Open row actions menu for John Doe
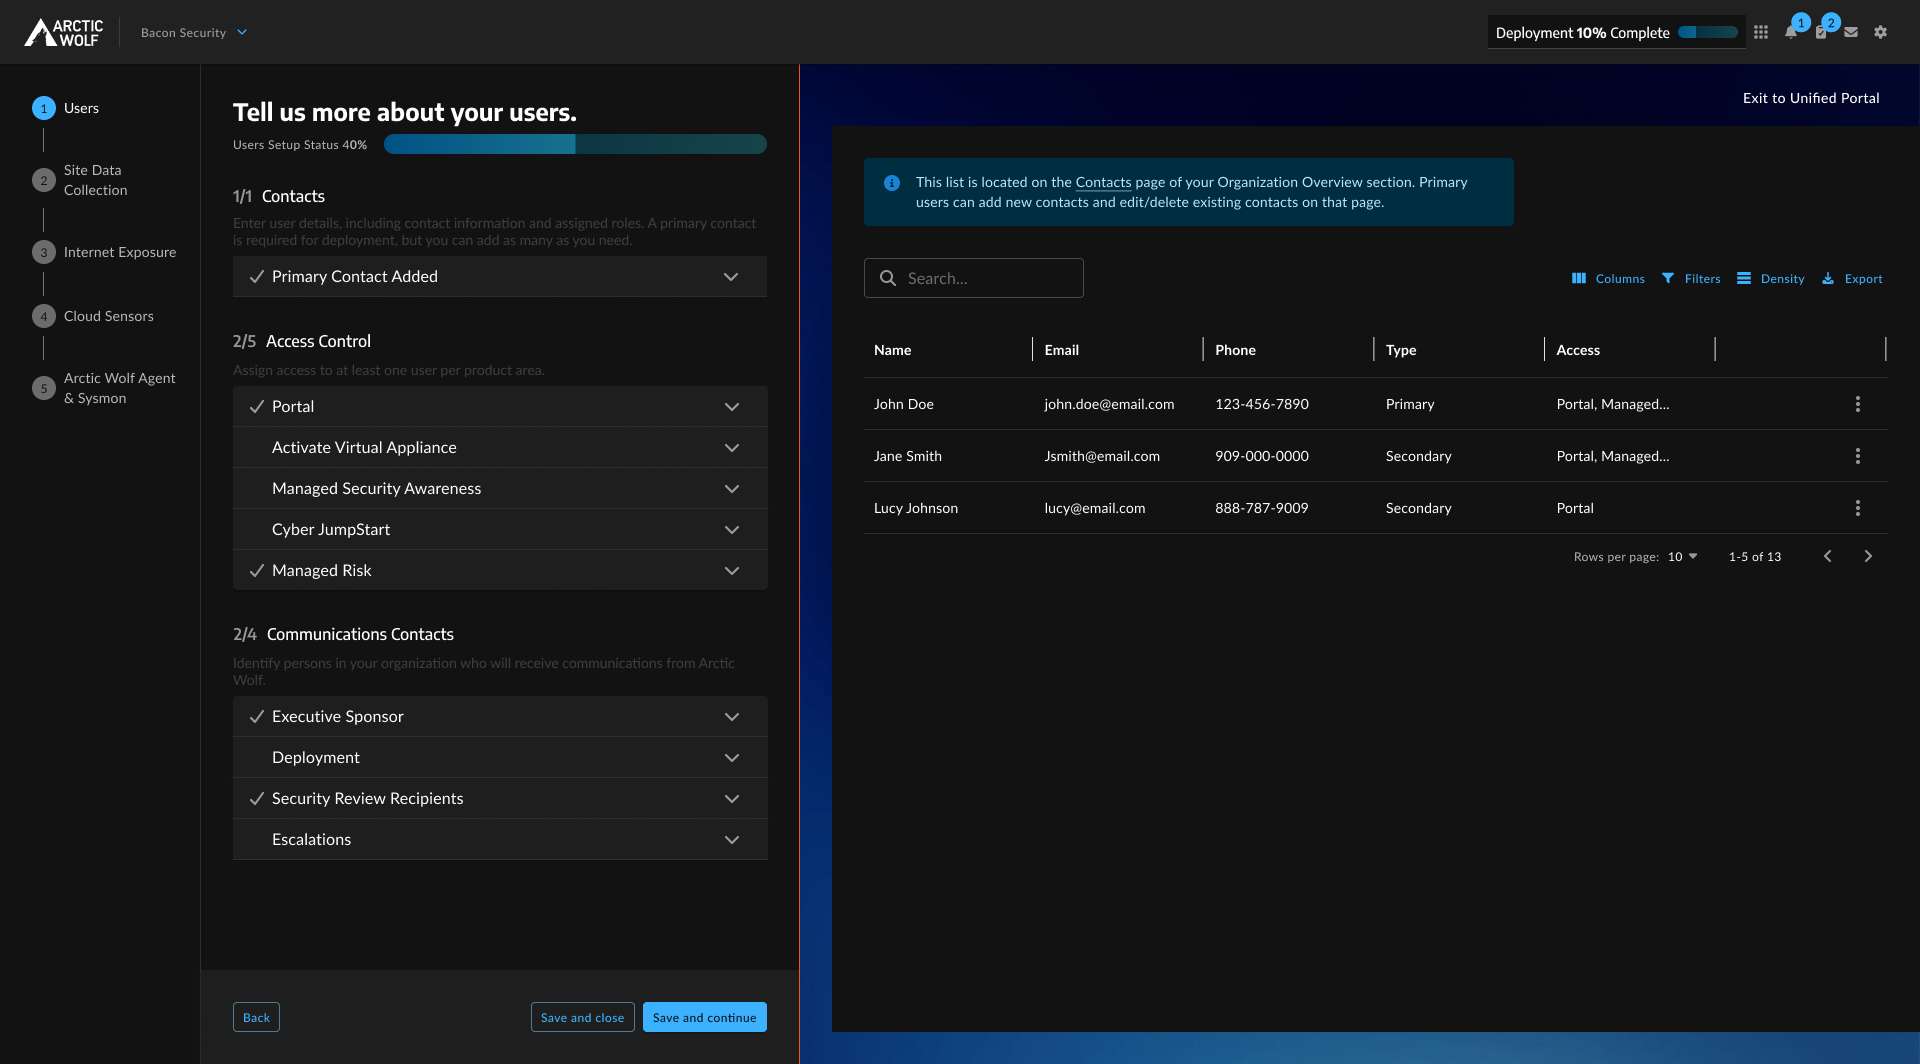1920x1064 pixels. [x=1858, y=404]
